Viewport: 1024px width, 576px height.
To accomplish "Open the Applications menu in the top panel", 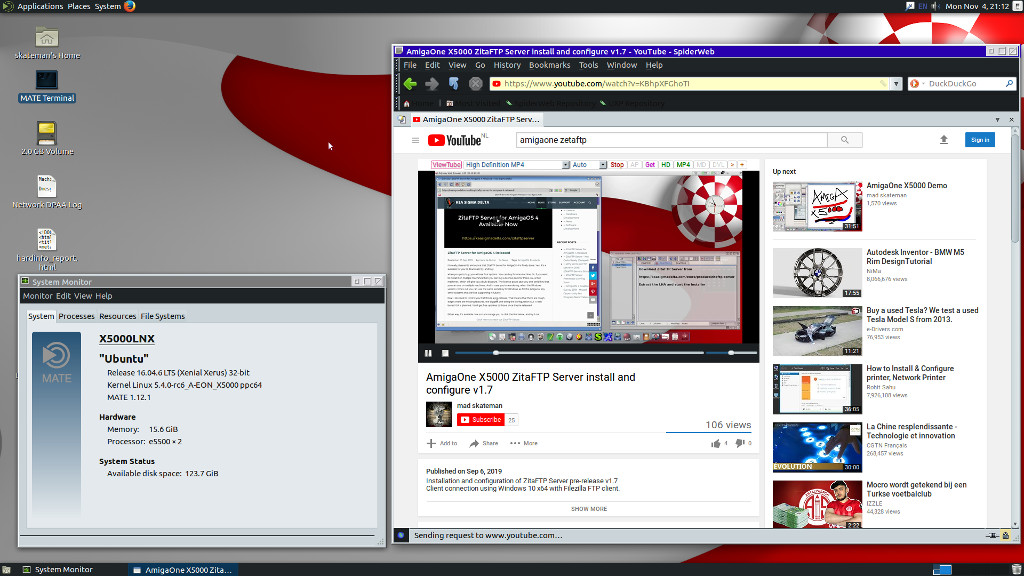I will coord(40,7).
